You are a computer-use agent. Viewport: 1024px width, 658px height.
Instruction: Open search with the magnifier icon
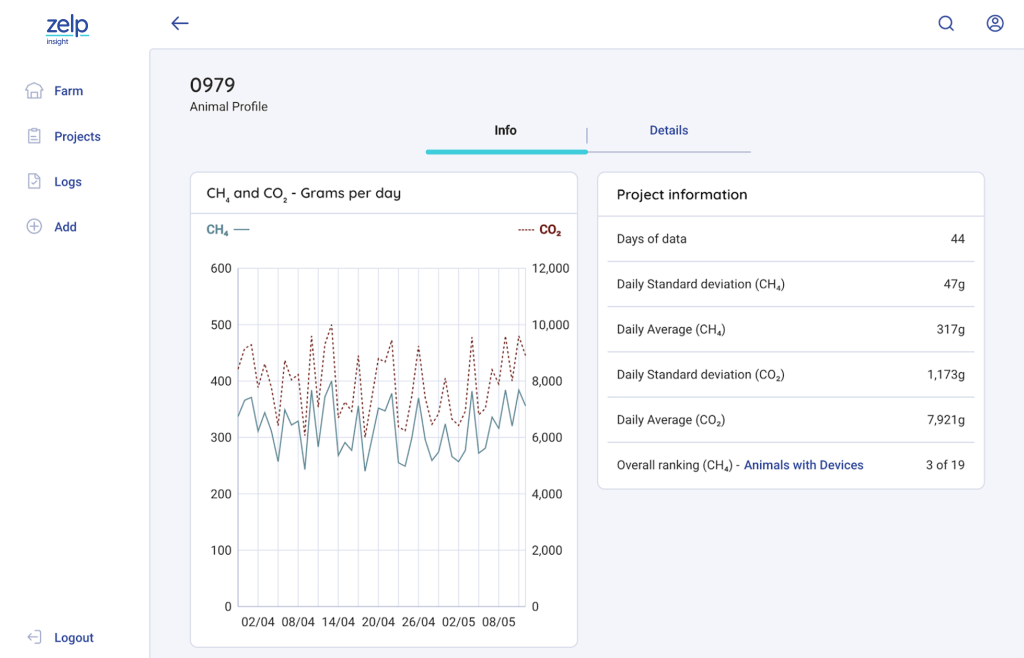click(946, 24)
